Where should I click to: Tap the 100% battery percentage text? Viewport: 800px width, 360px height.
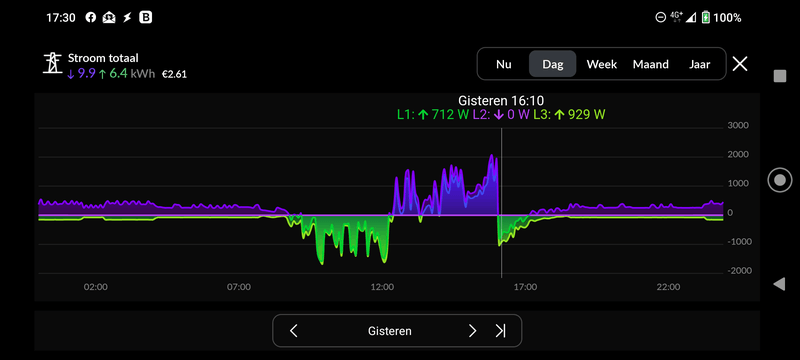[728, 18]
